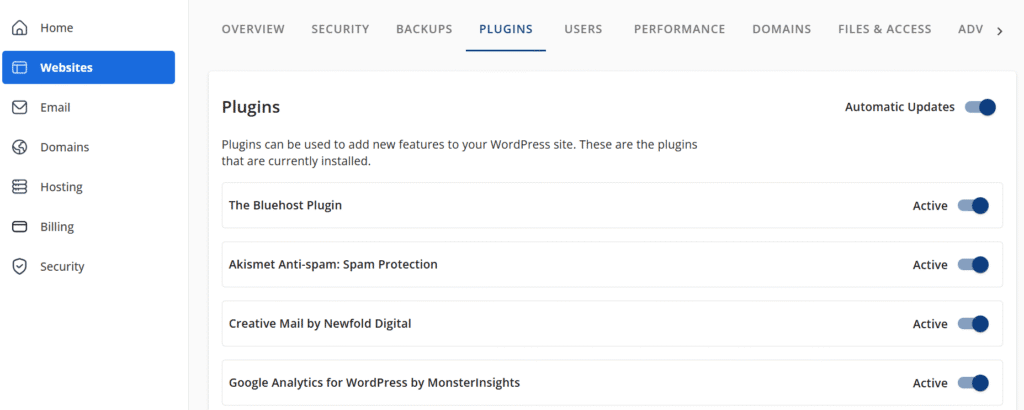Click "Creative Mail by Newfold Digital" text
This screenshot has width=1024, height=410.
pos(320,323)
